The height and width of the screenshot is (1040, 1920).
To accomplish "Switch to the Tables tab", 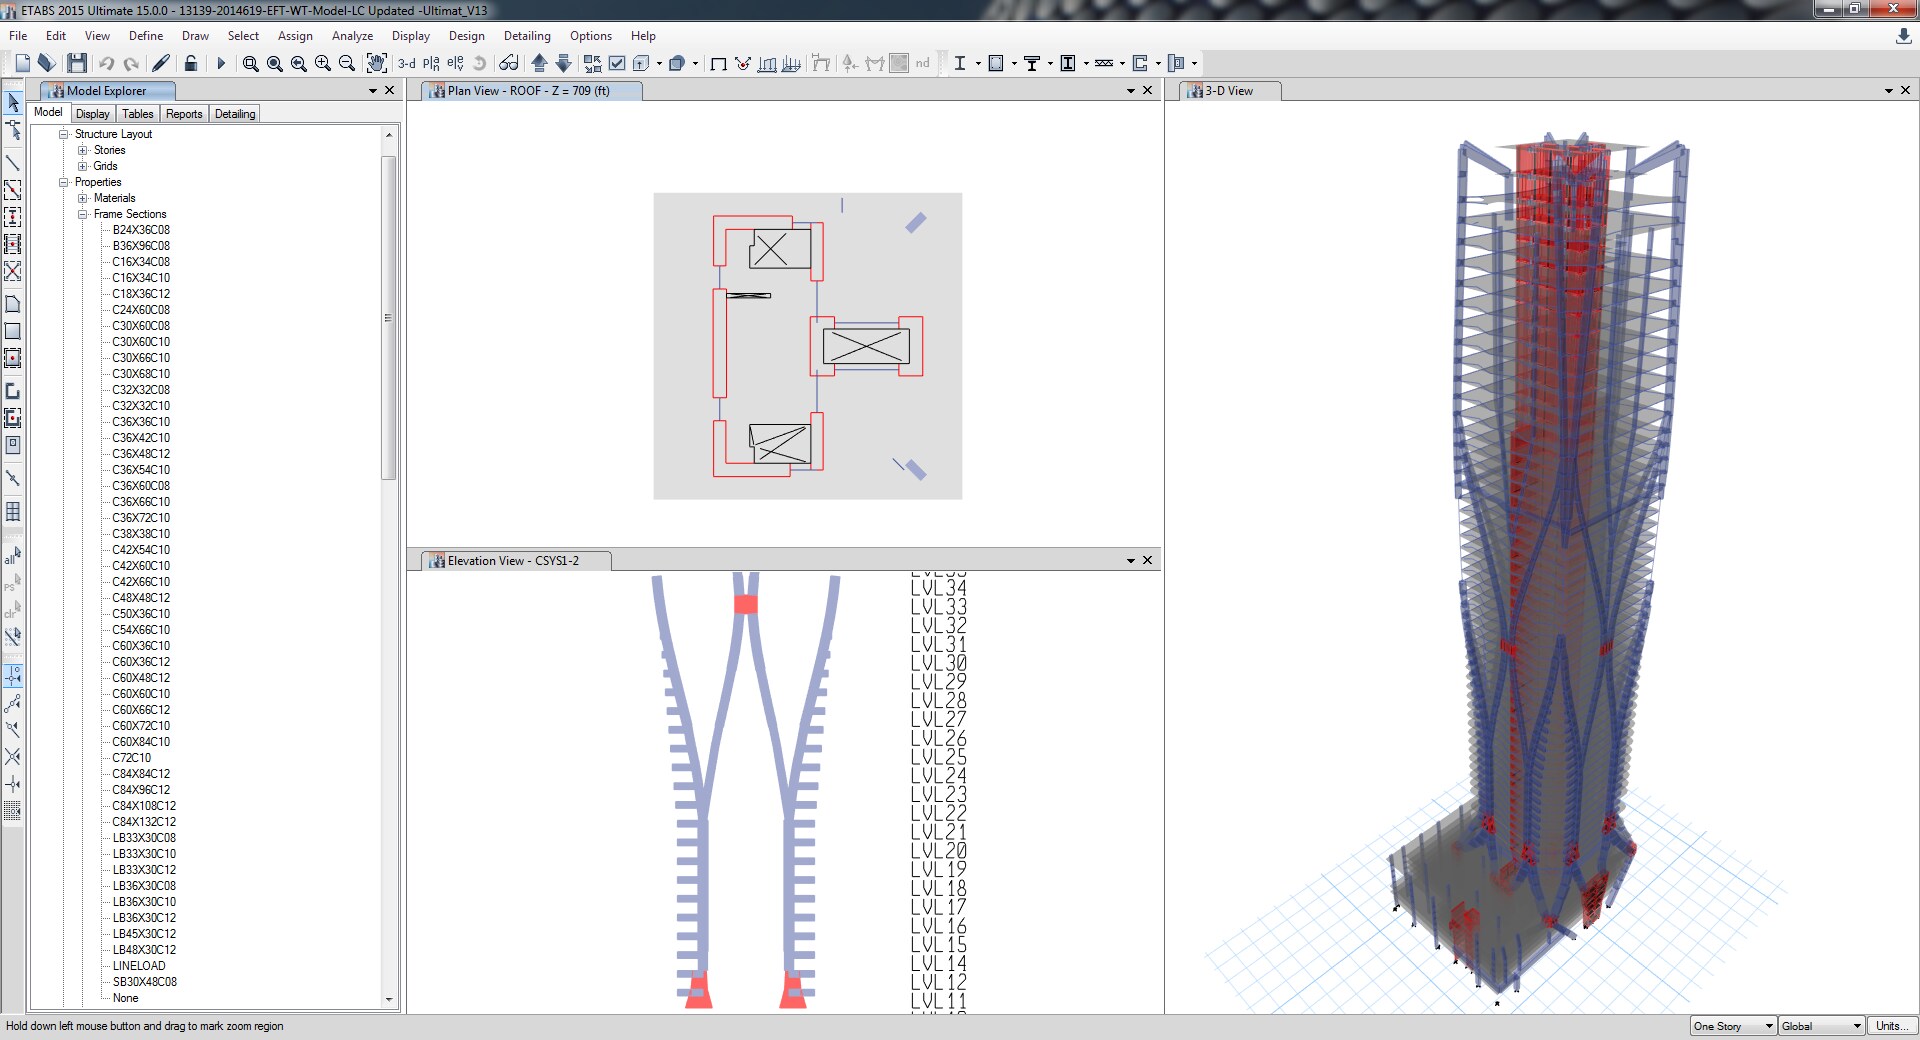I will pos(138,114).
